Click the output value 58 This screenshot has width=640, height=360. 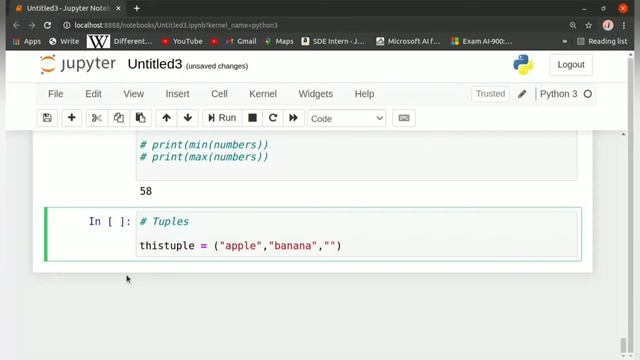tap(146, 191)
